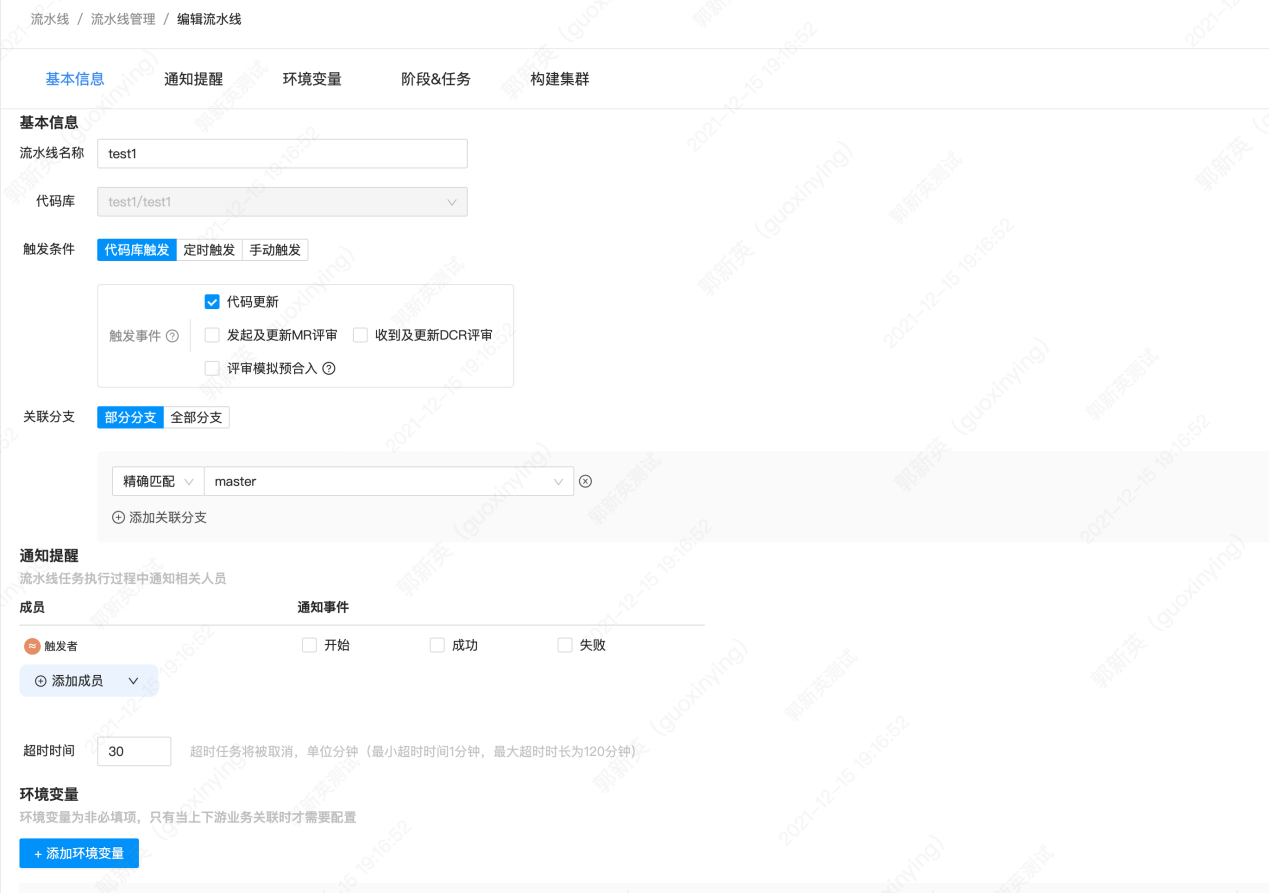The height and width of the screenshot is (893, 1269).
Task: Open the 构建集群 tab
Action: tap(560, 78)
